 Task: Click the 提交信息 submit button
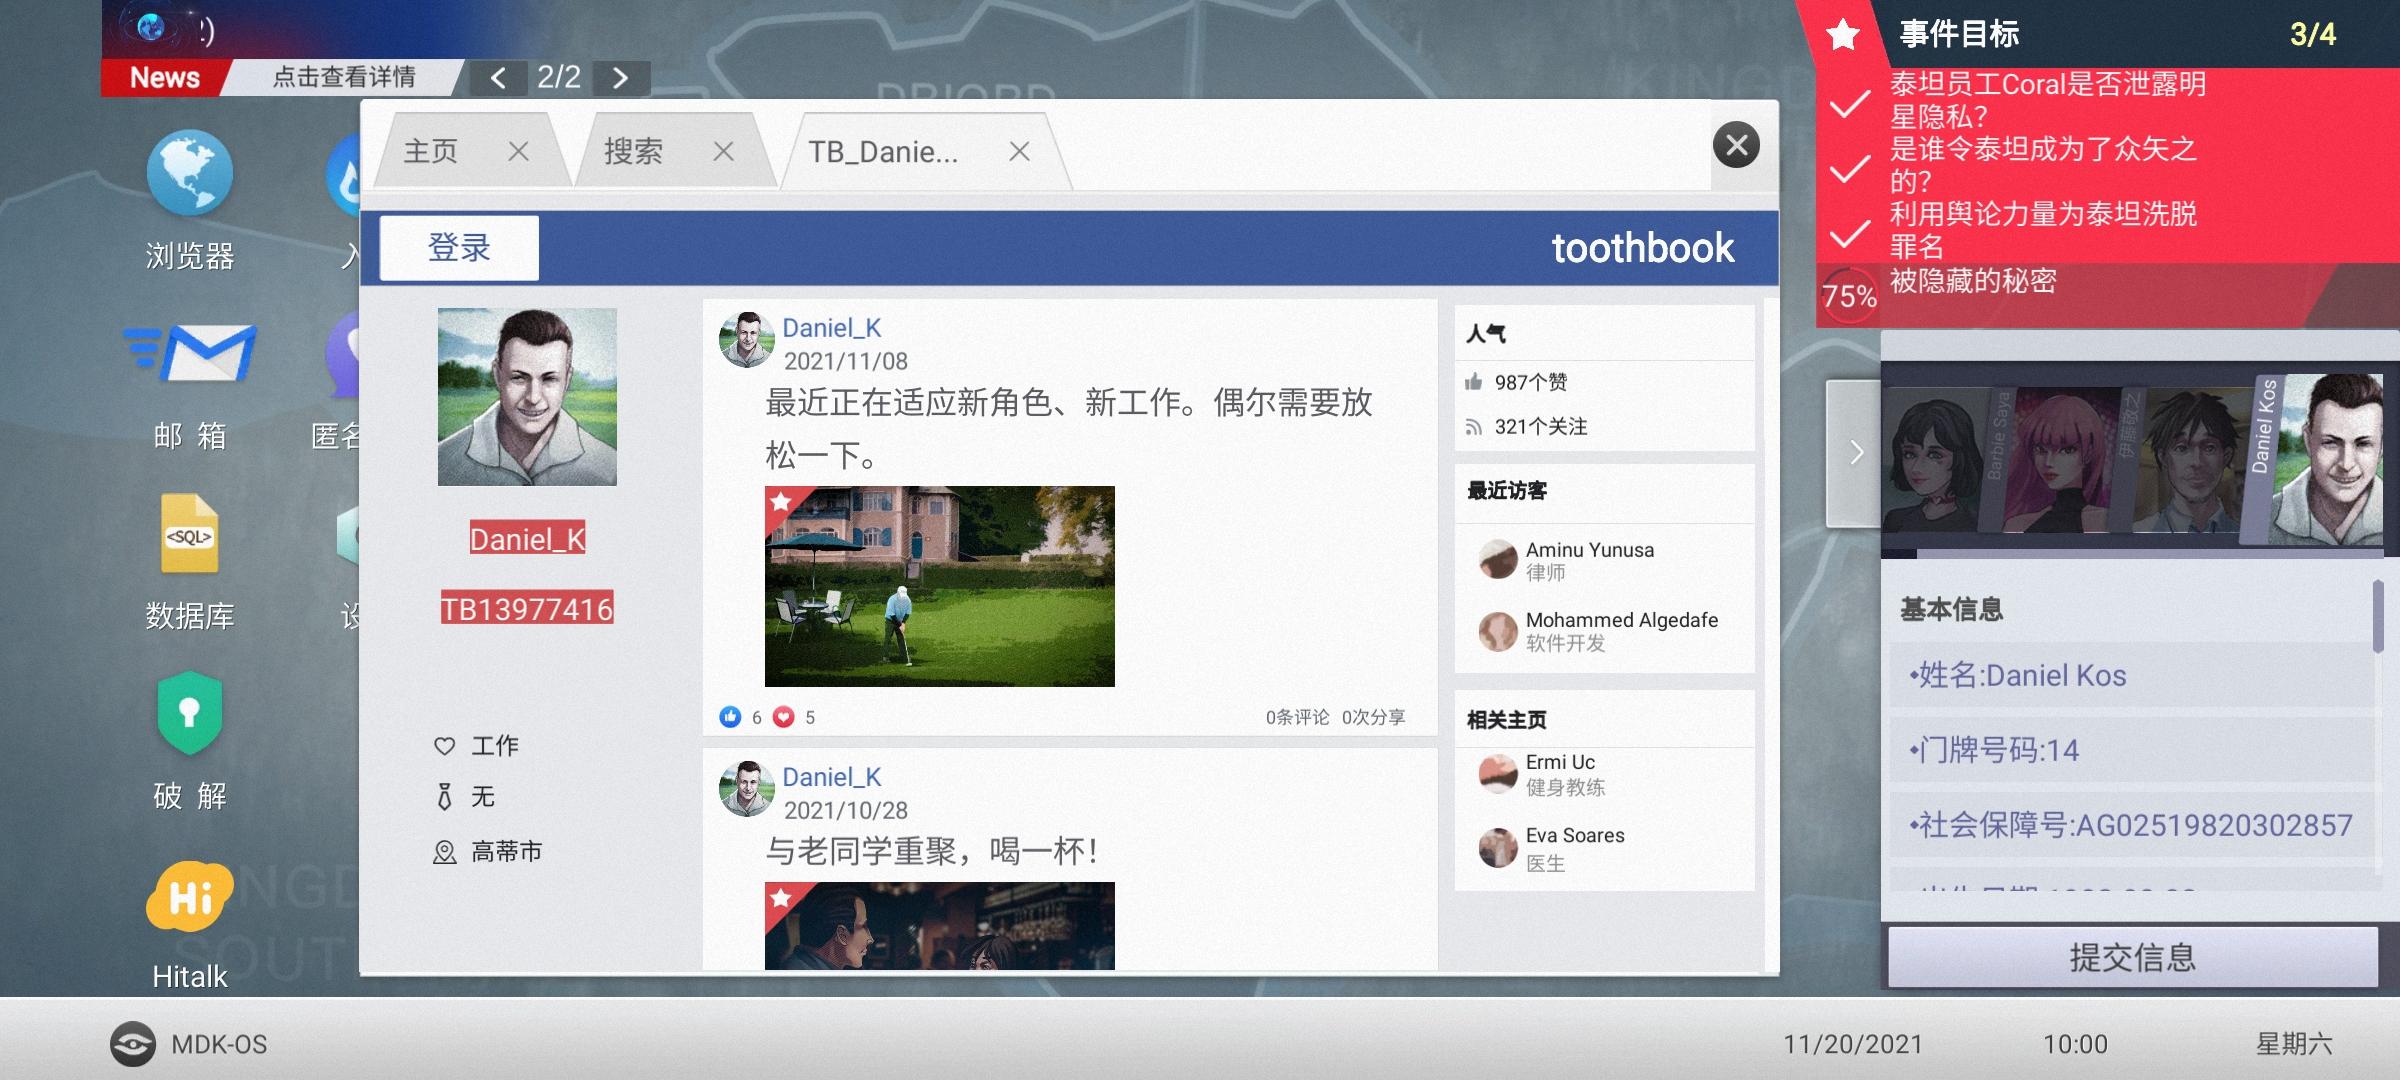[x=2132, y=957]
